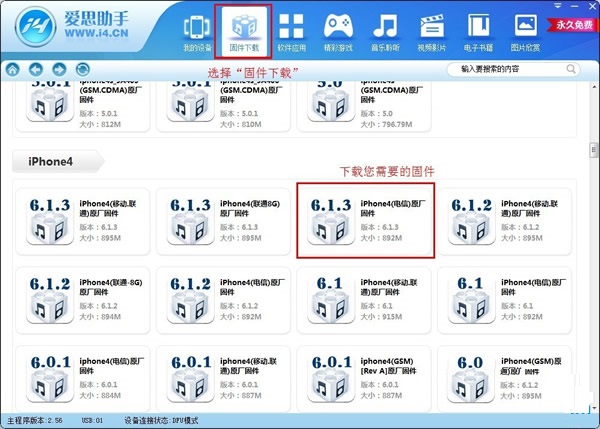
Task: Click the scrollbar down arrow
Action: 594,407
